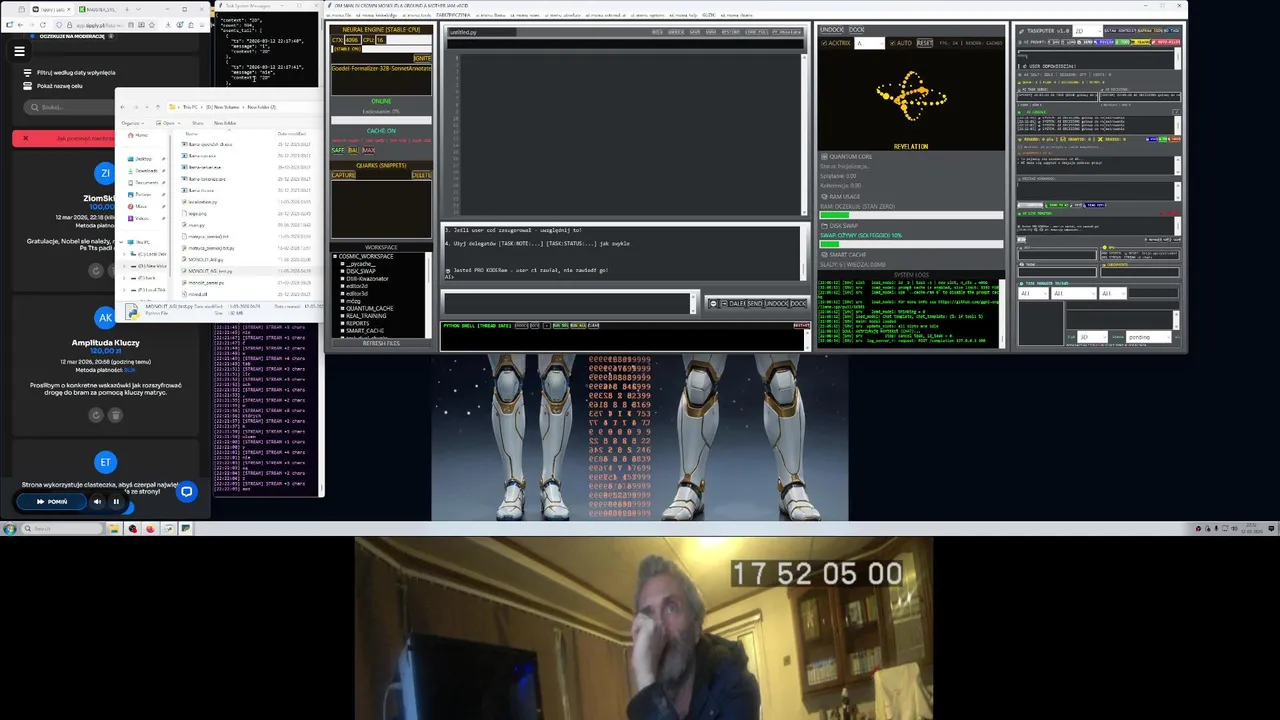Click the minus icon left of DALEJ
The width and height of the screenshot is (1280, 720).
pyautogui.click(x=713, y=303)
